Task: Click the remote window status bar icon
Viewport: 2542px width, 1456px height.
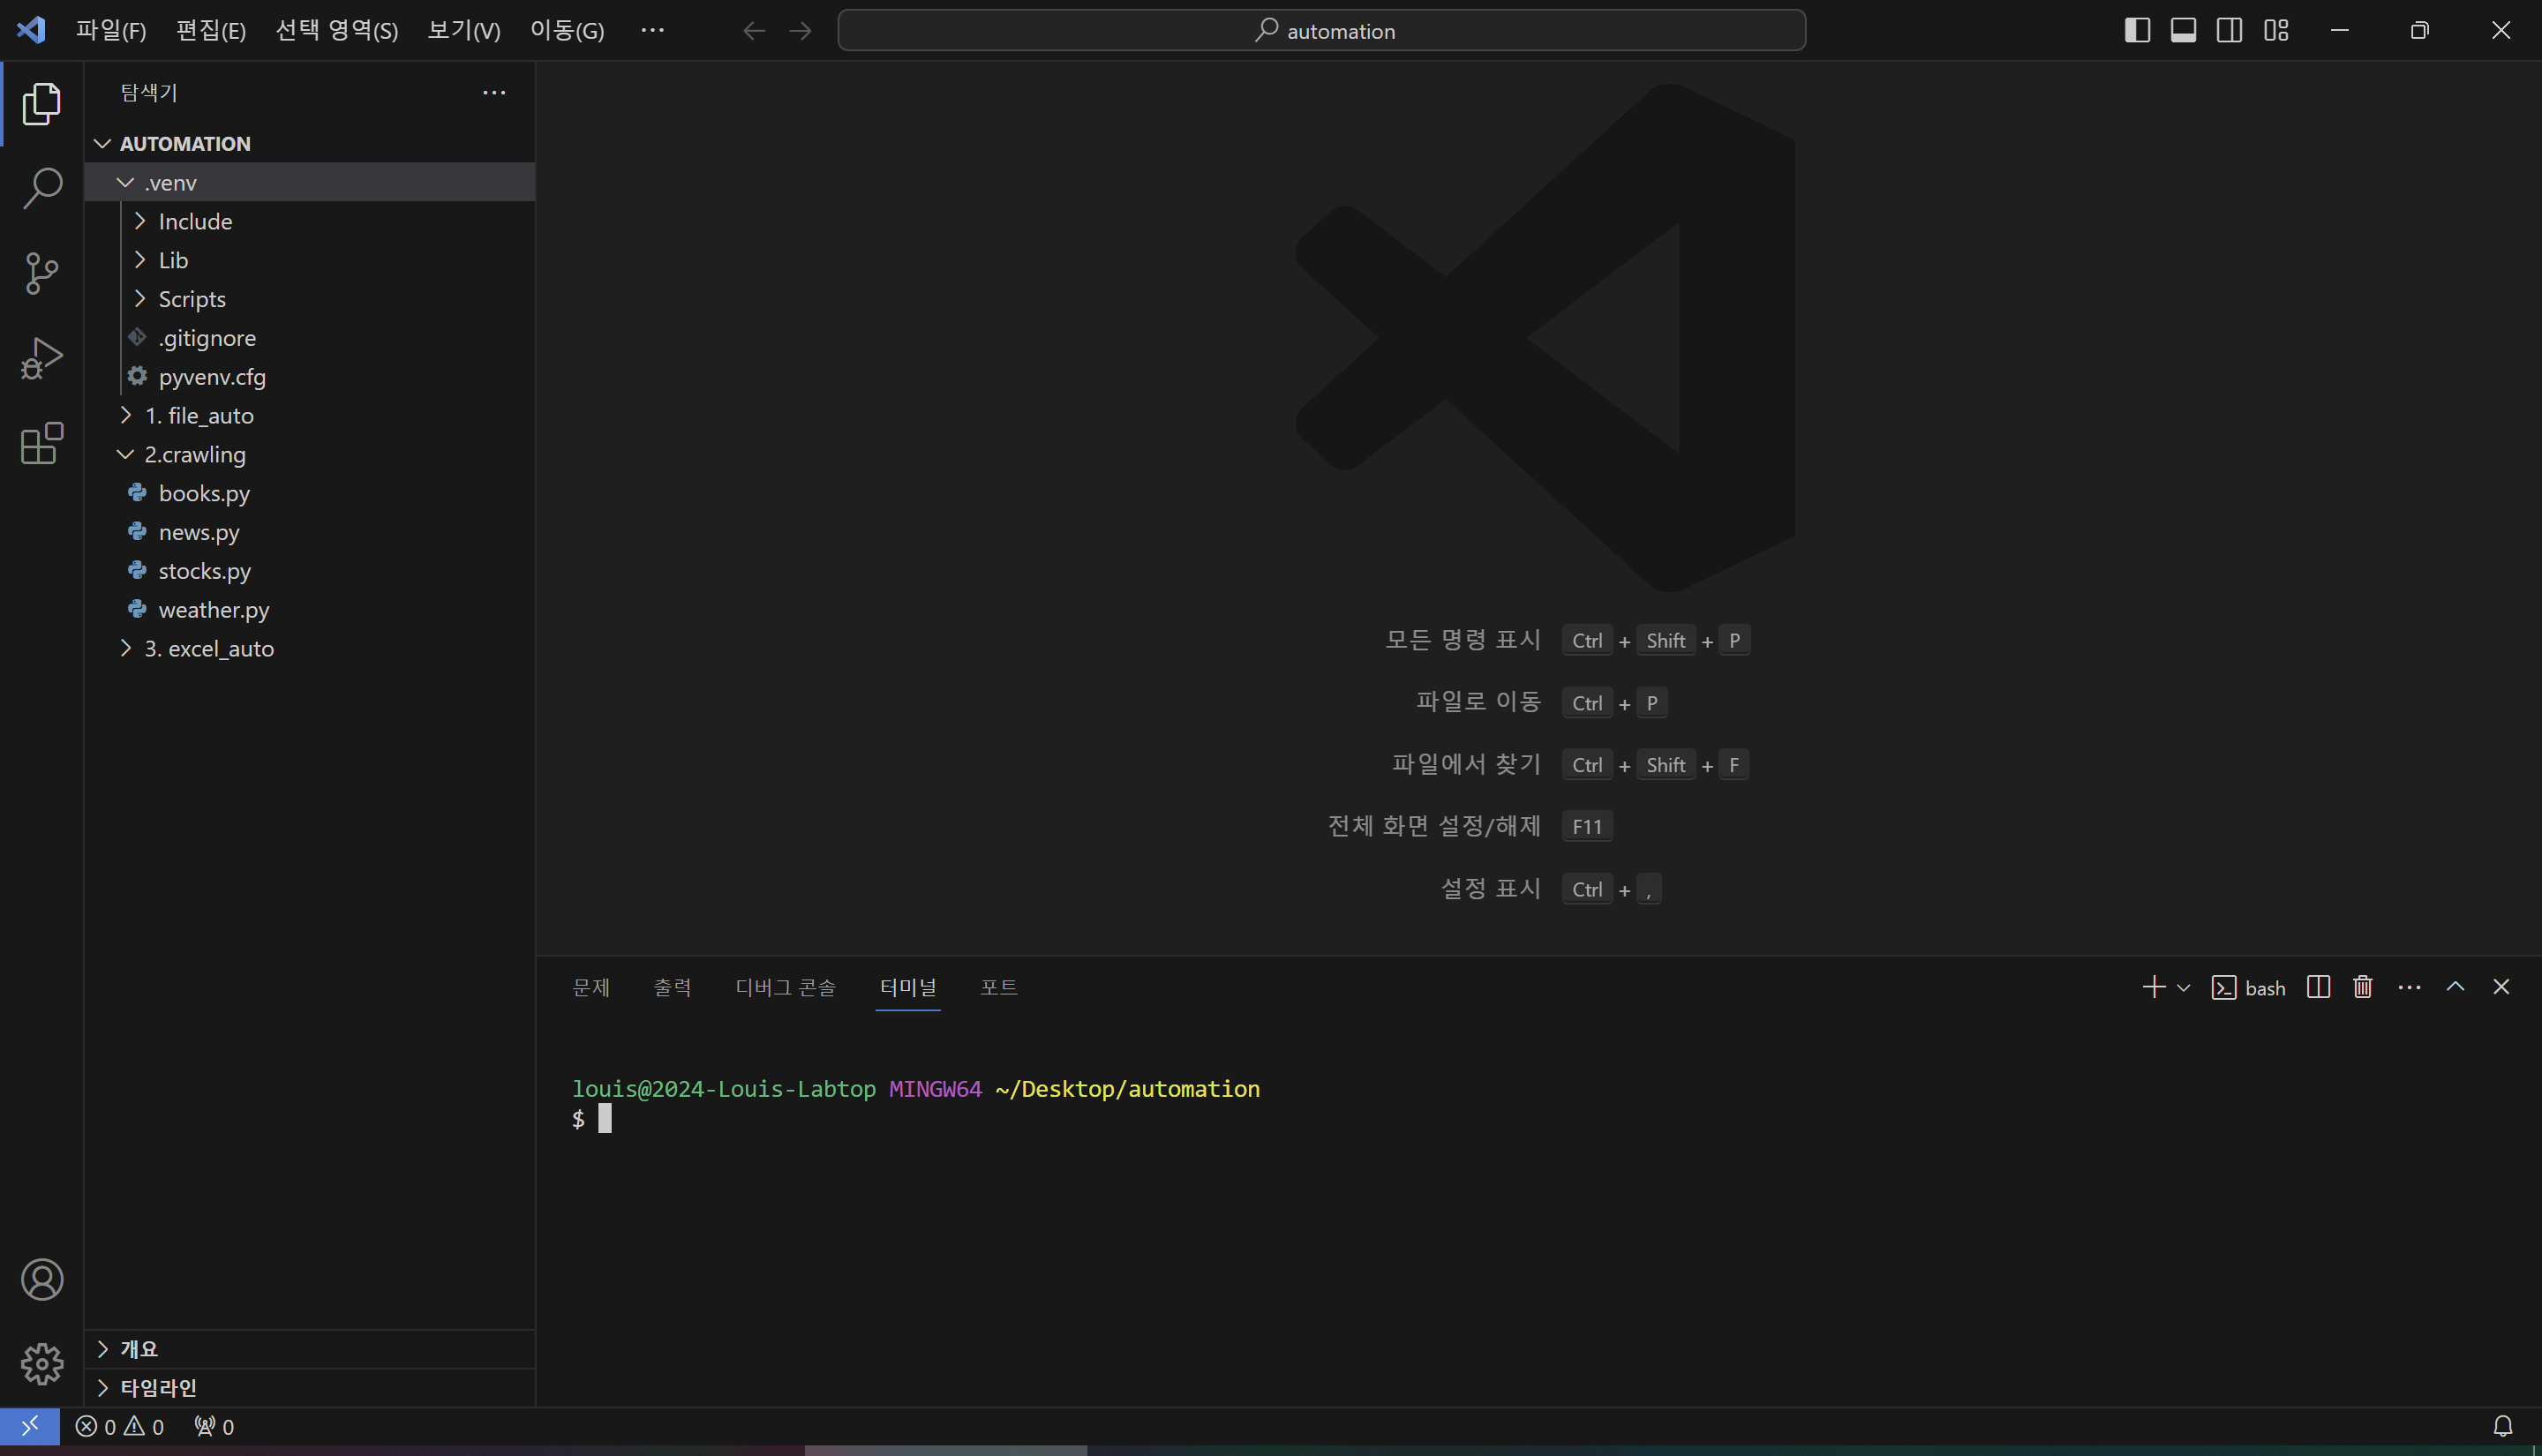Action: pyautogui.click(x=30, y=1426)
